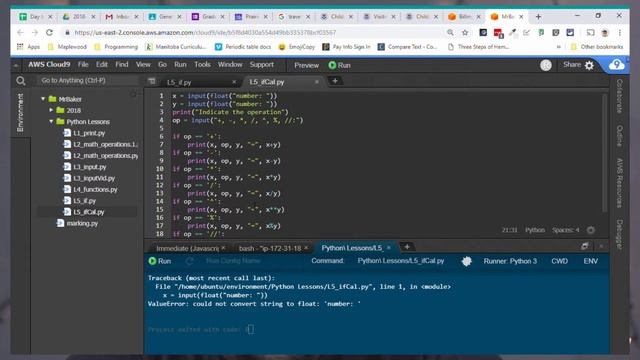
Task: Open L1_print.py in the file tree
Action: (89, 133)
